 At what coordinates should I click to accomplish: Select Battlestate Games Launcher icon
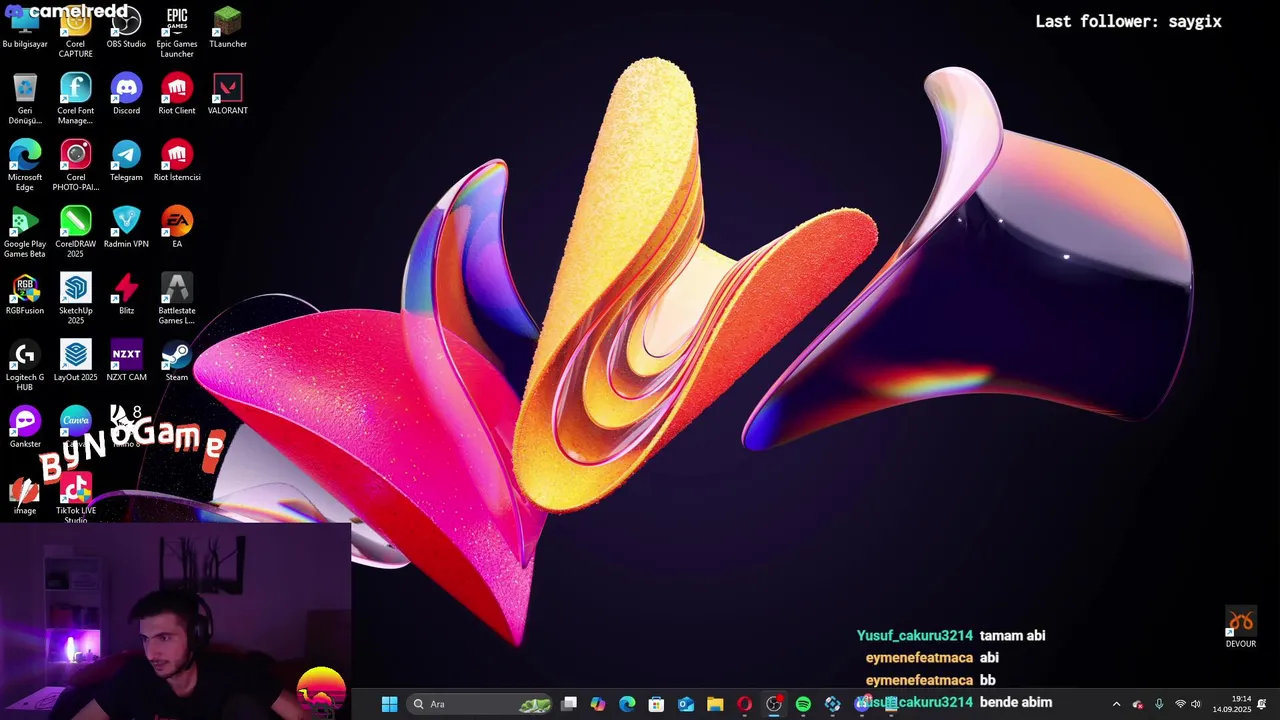coord(177,299)
